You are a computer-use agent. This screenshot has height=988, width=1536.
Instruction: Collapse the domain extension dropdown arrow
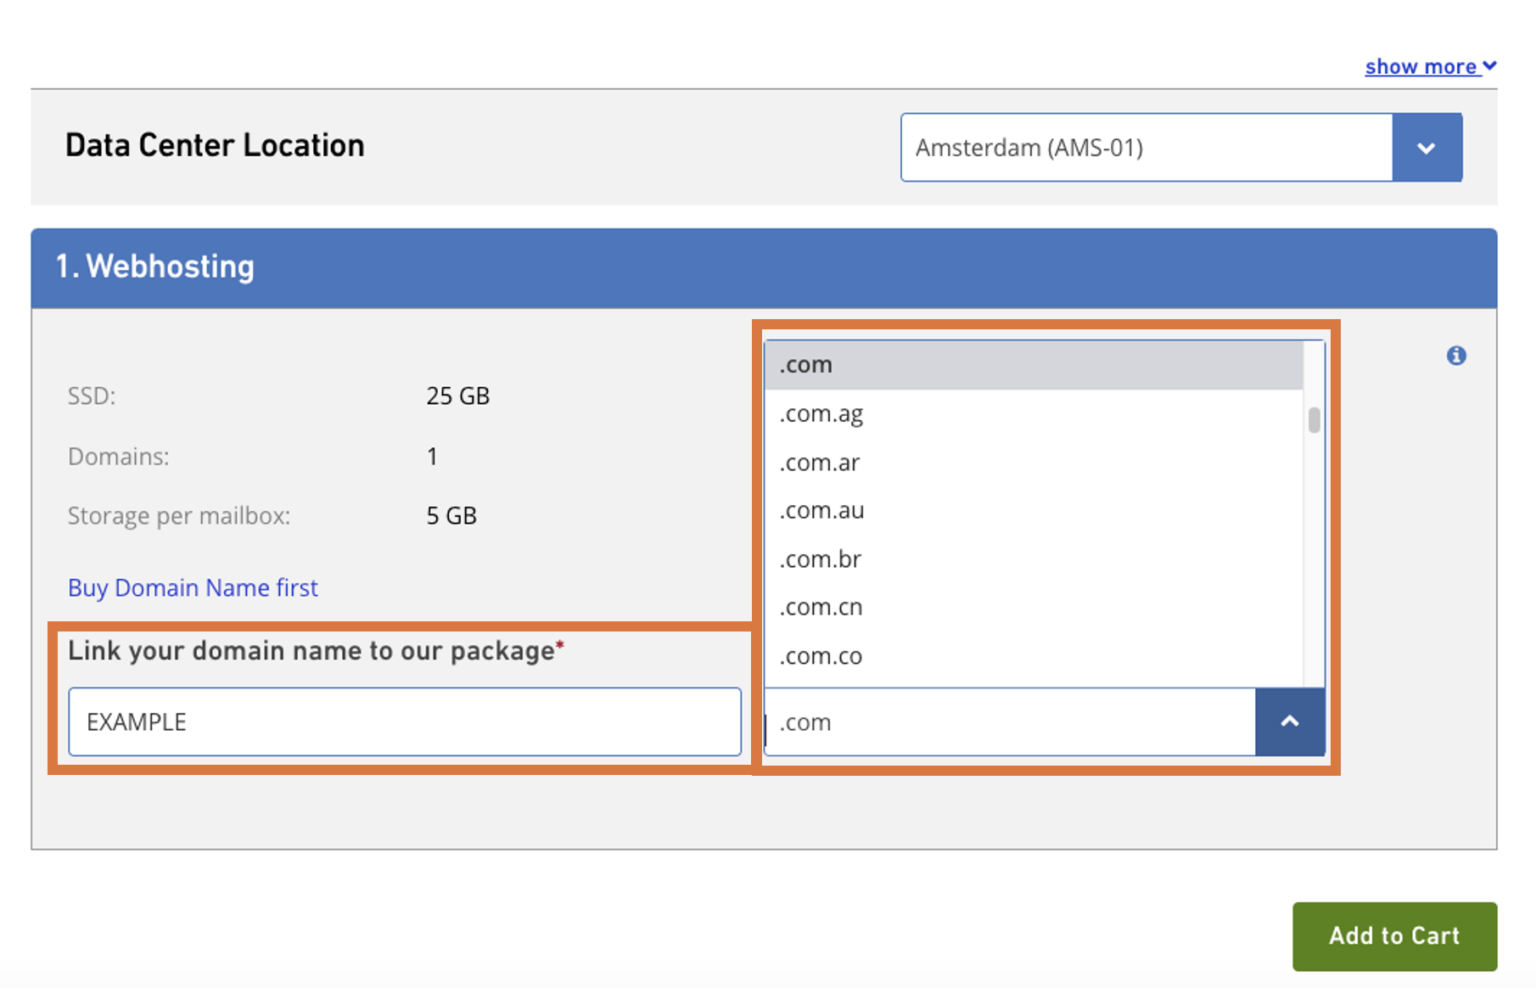click(1290, 721)
